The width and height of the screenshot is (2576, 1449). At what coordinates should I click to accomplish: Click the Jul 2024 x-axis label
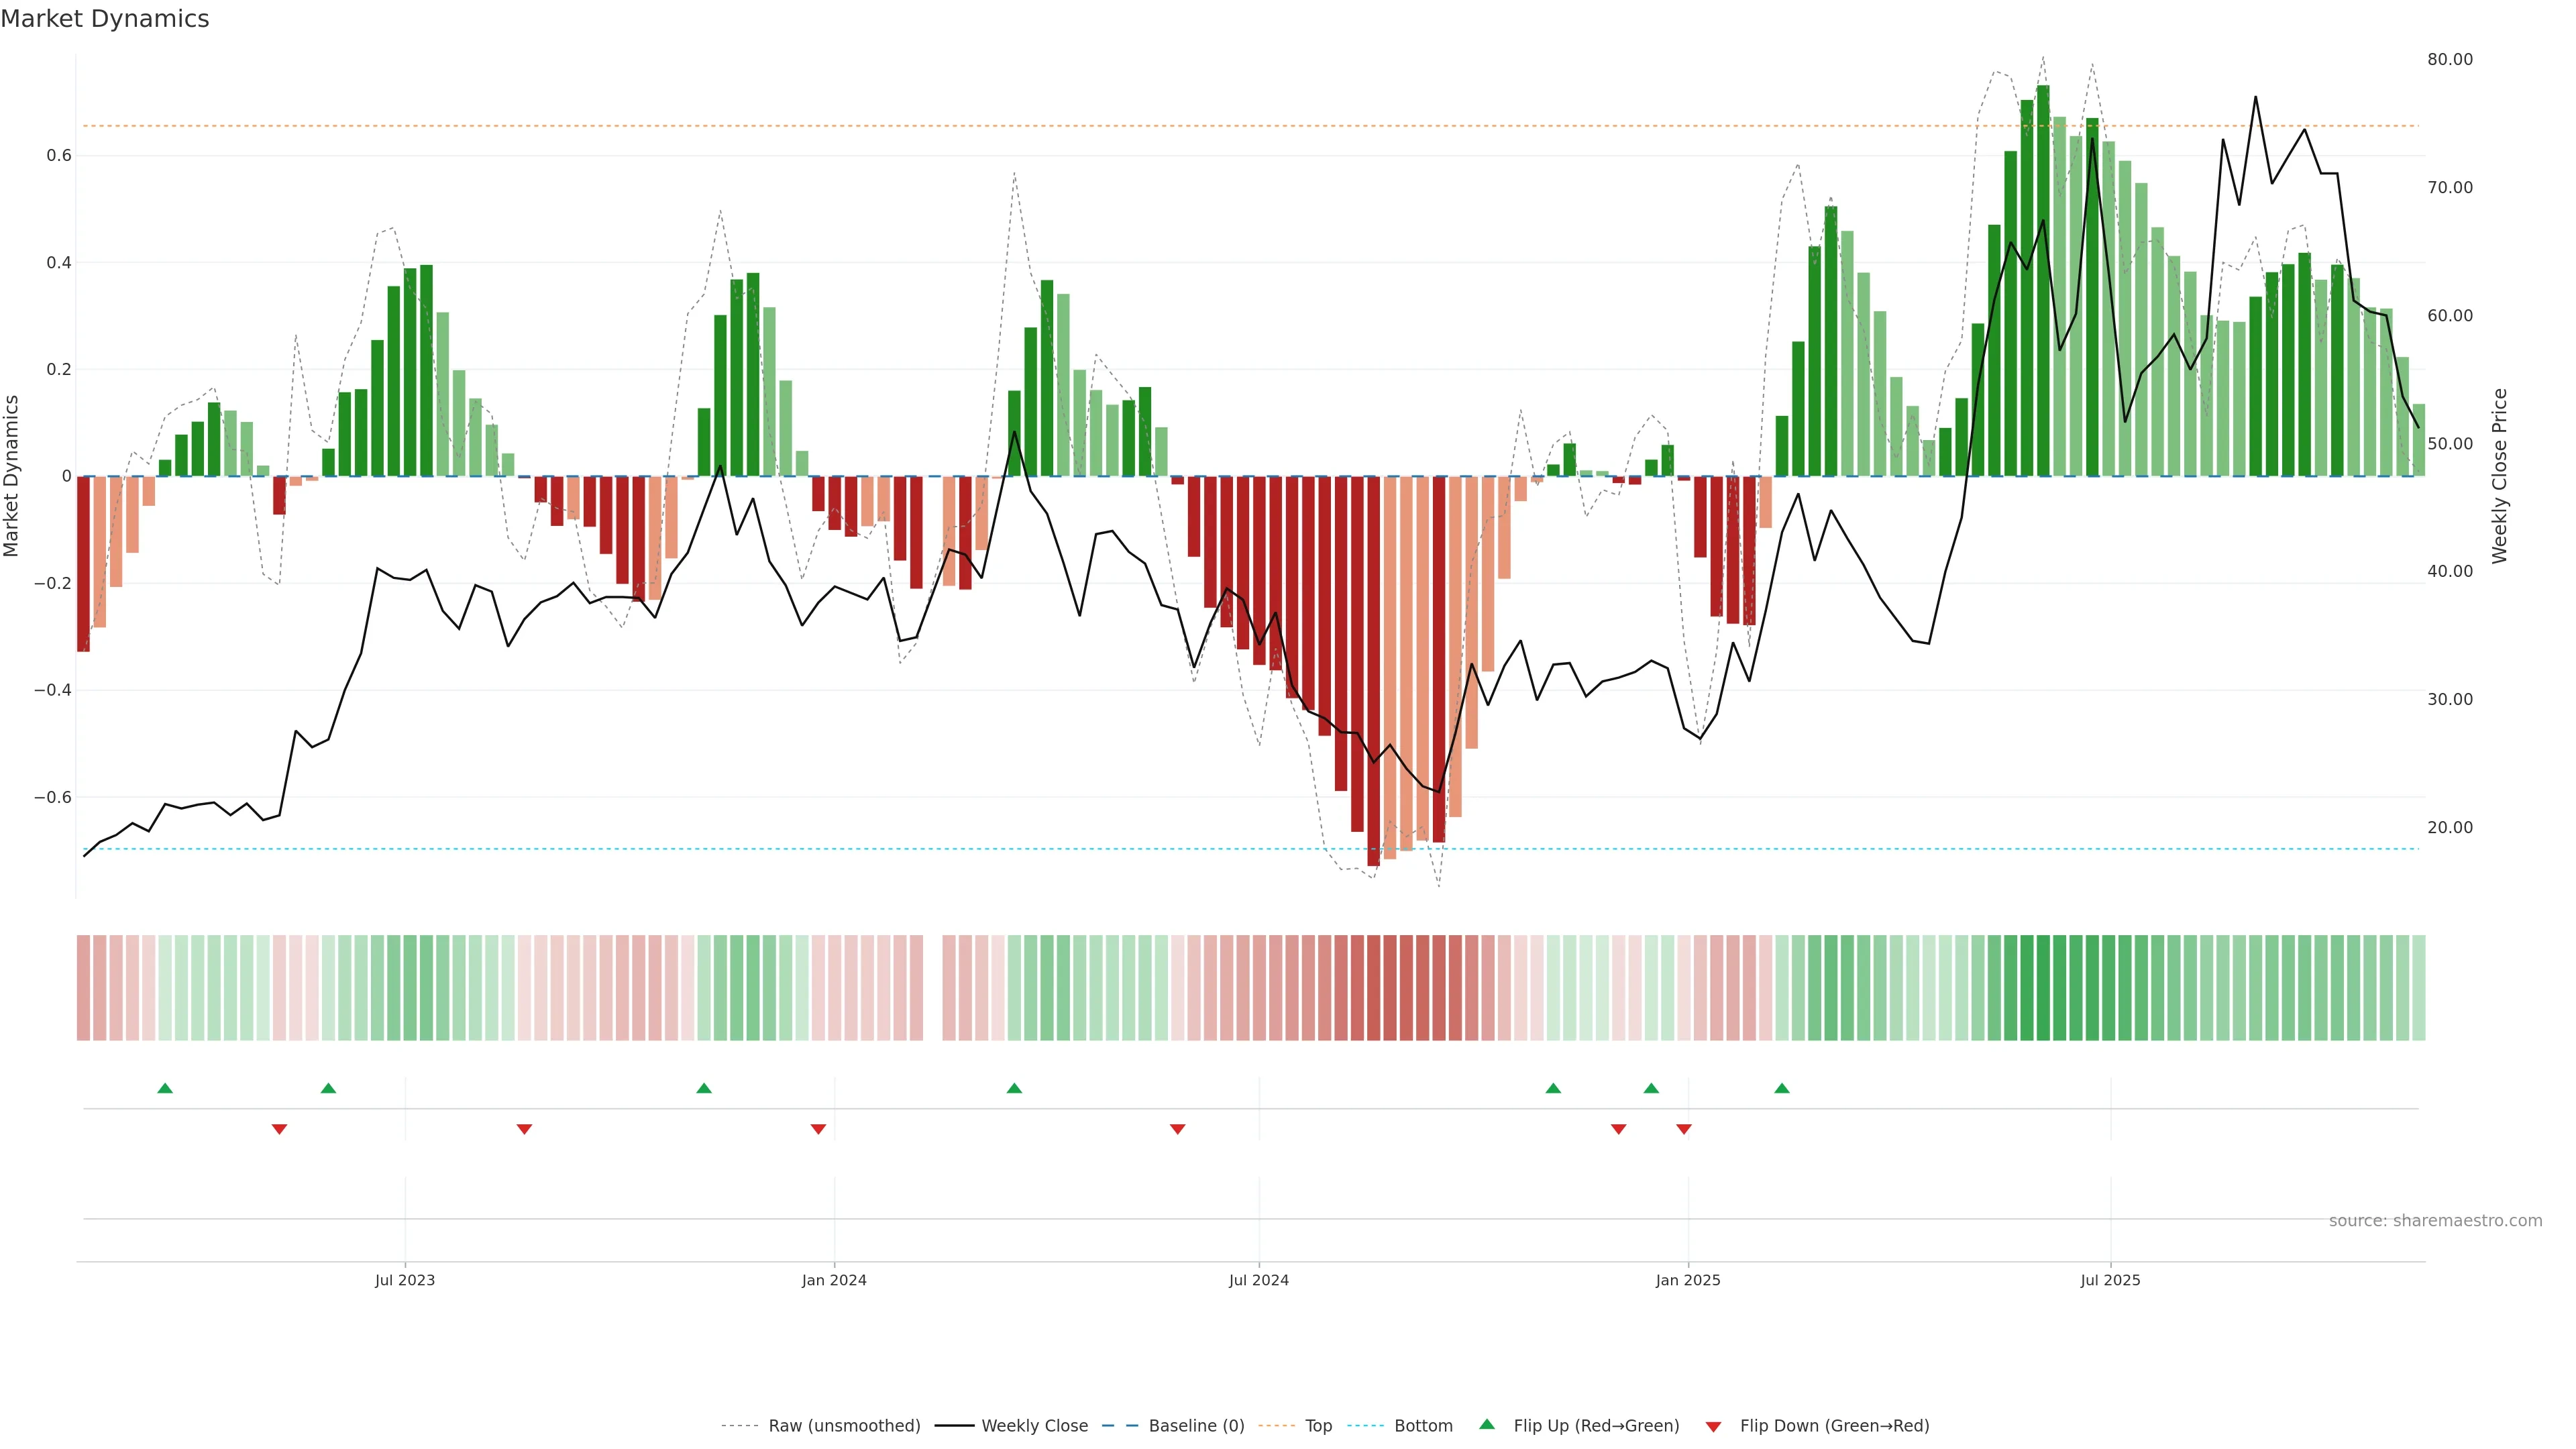1258,1280
